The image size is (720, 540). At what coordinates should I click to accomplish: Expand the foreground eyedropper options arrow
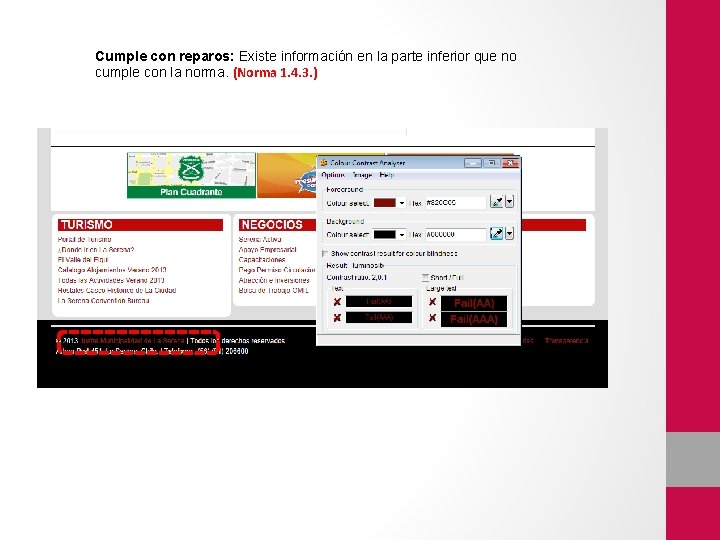509,202
